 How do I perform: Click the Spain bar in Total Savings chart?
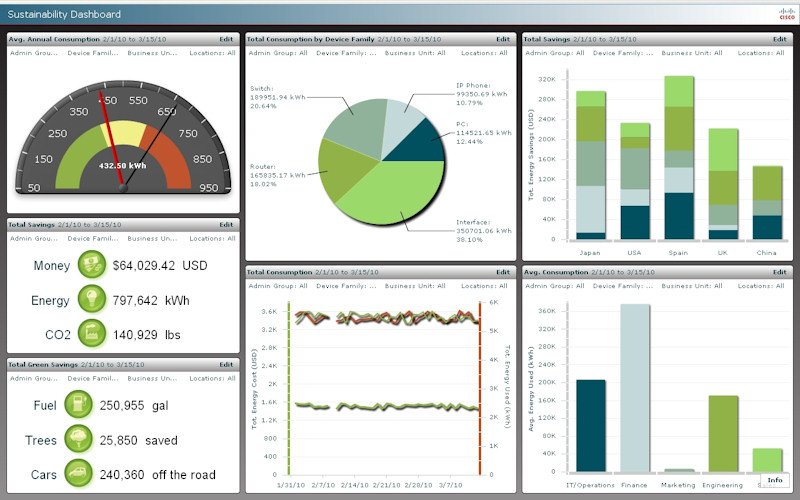pyautogui.click(x=679, y=158)
